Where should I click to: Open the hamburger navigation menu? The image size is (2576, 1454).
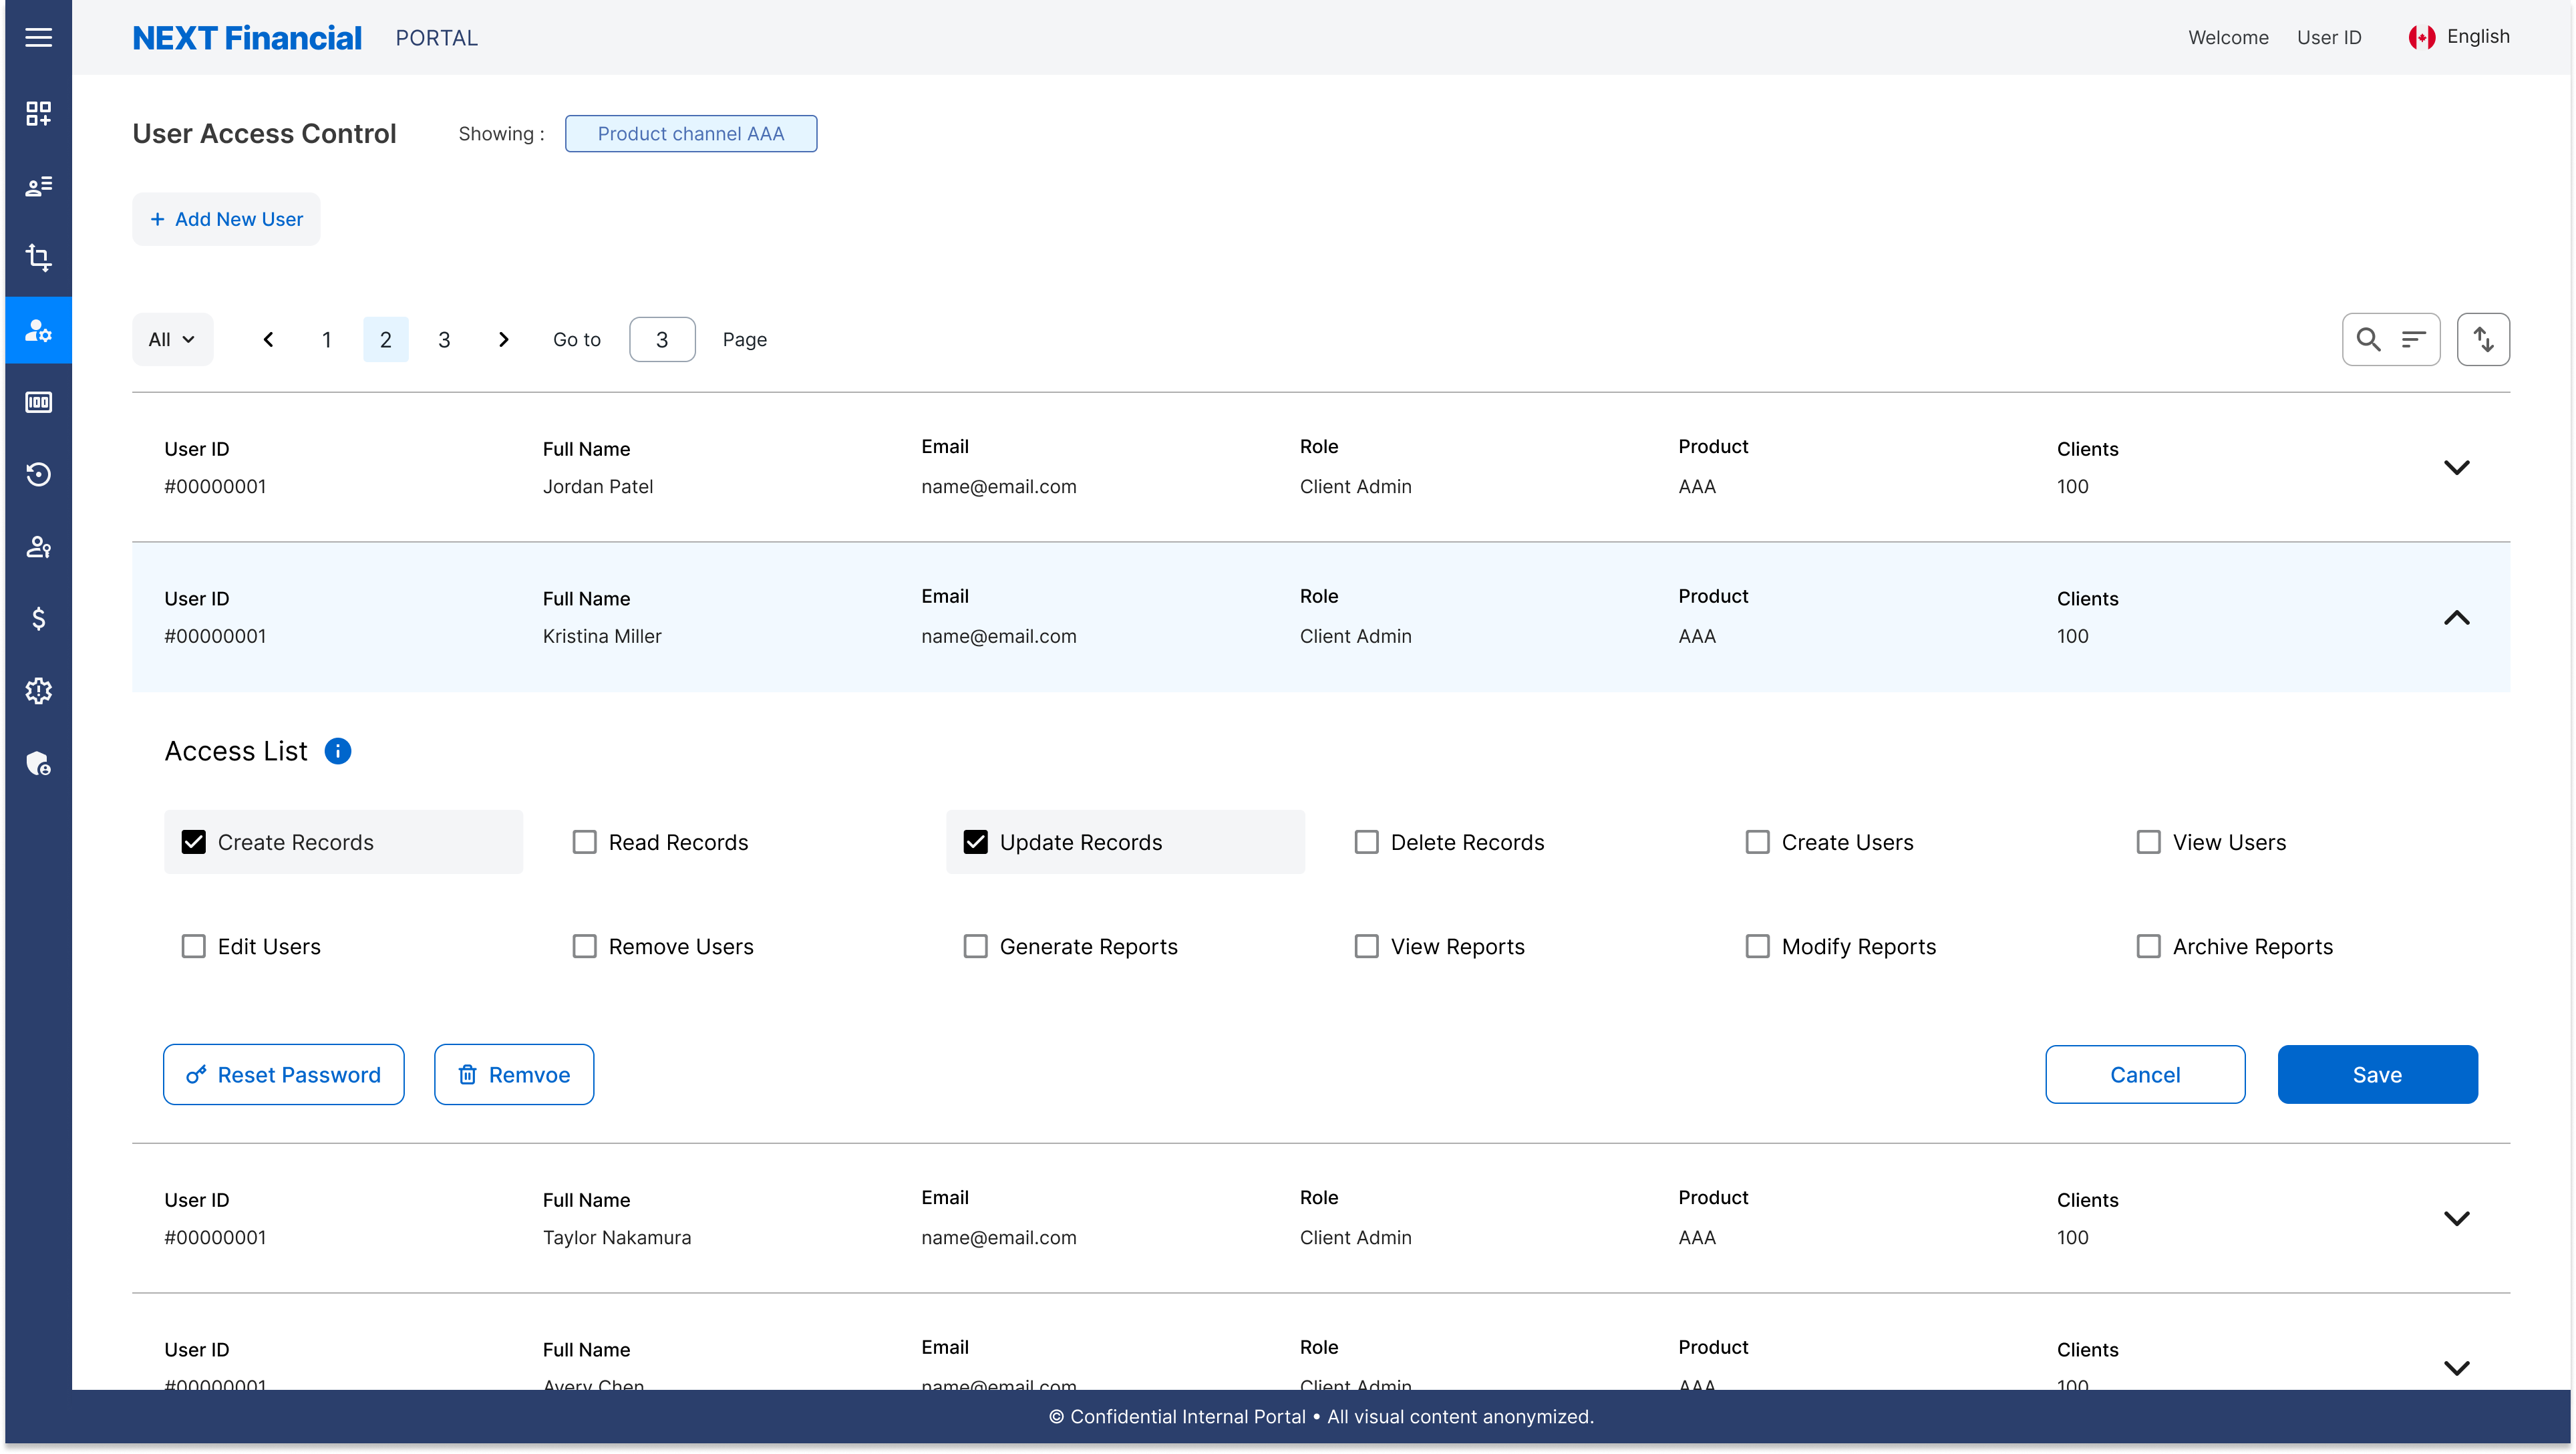pos(38,37)
